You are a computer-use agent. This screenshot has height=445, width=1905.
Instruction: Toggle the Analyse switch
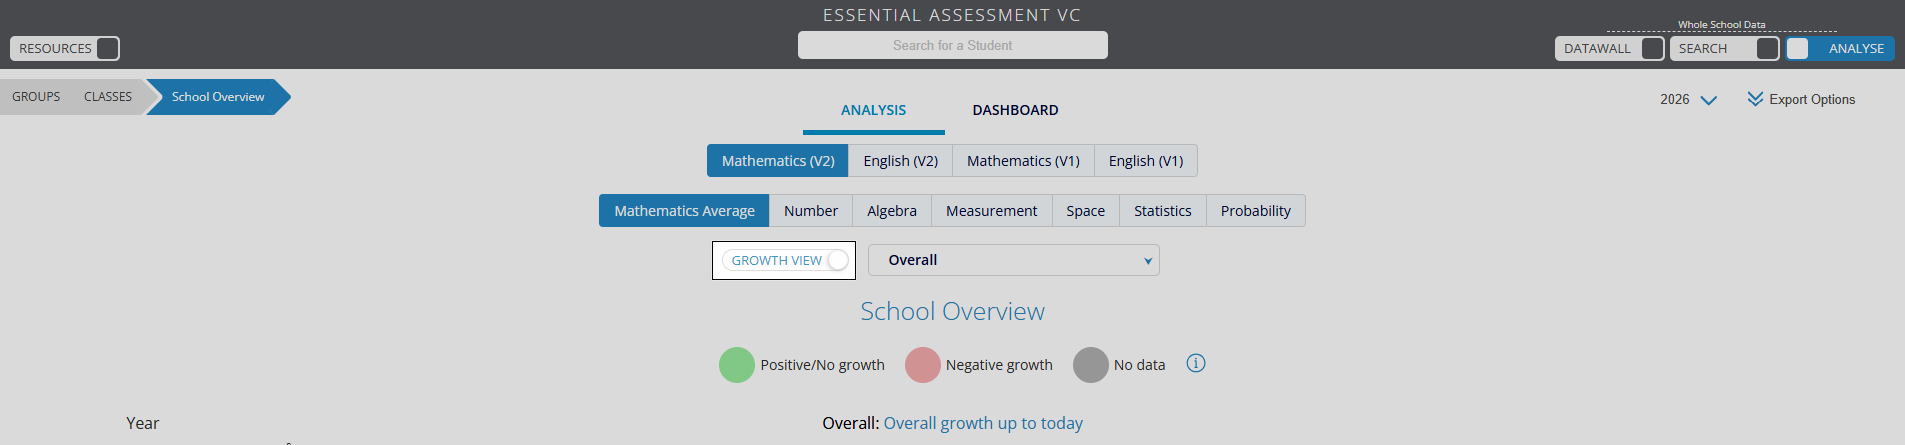(x=1798, y=48)
